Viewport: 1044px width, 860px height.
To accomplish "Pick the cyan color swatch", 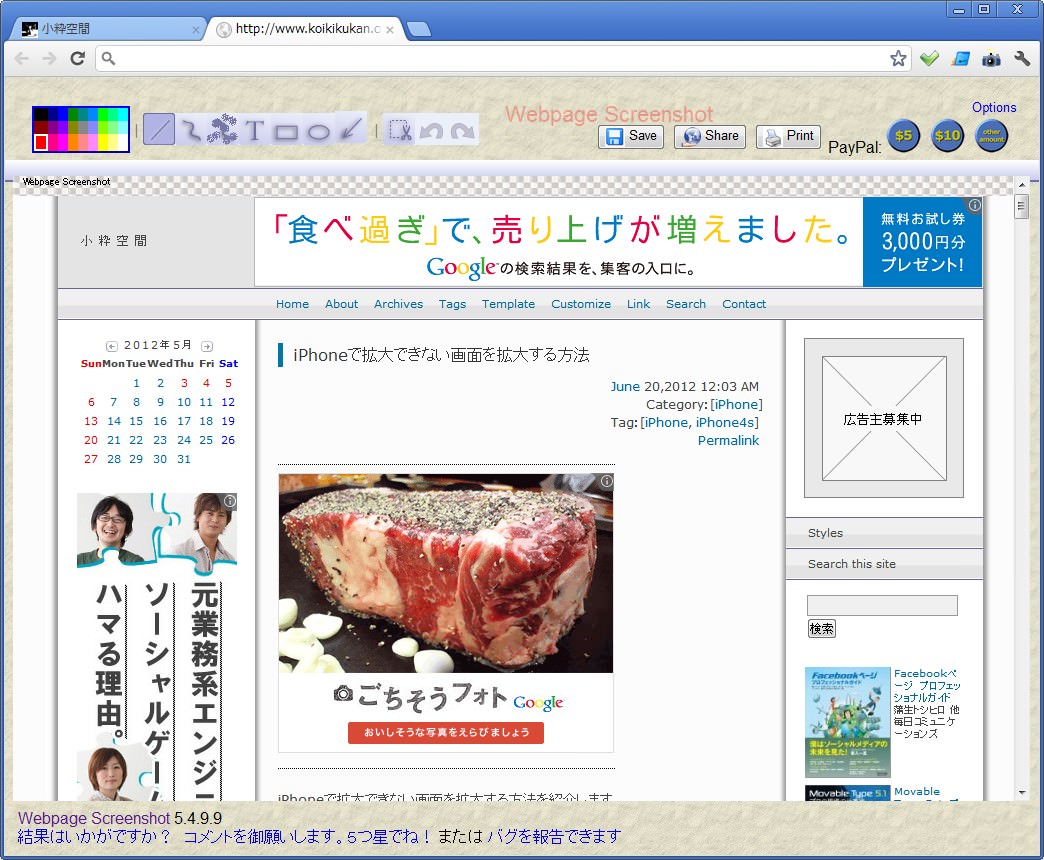I will pos(122,114).
